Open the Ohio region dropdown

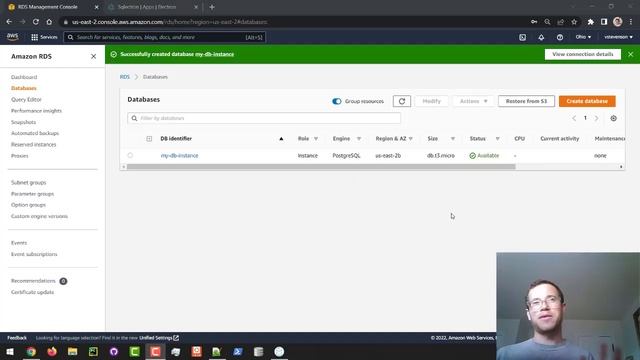pos(583,37)
